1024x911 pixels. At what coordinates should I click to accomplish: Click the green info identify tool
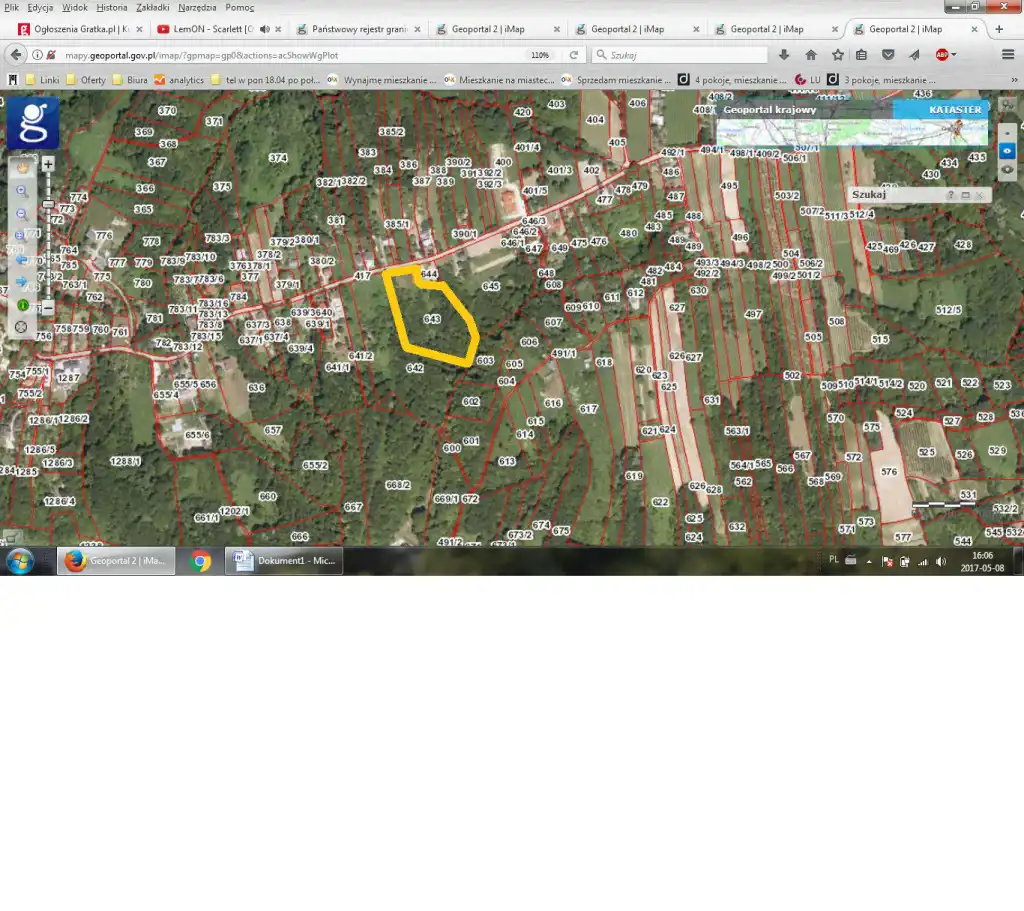(22, 305)
